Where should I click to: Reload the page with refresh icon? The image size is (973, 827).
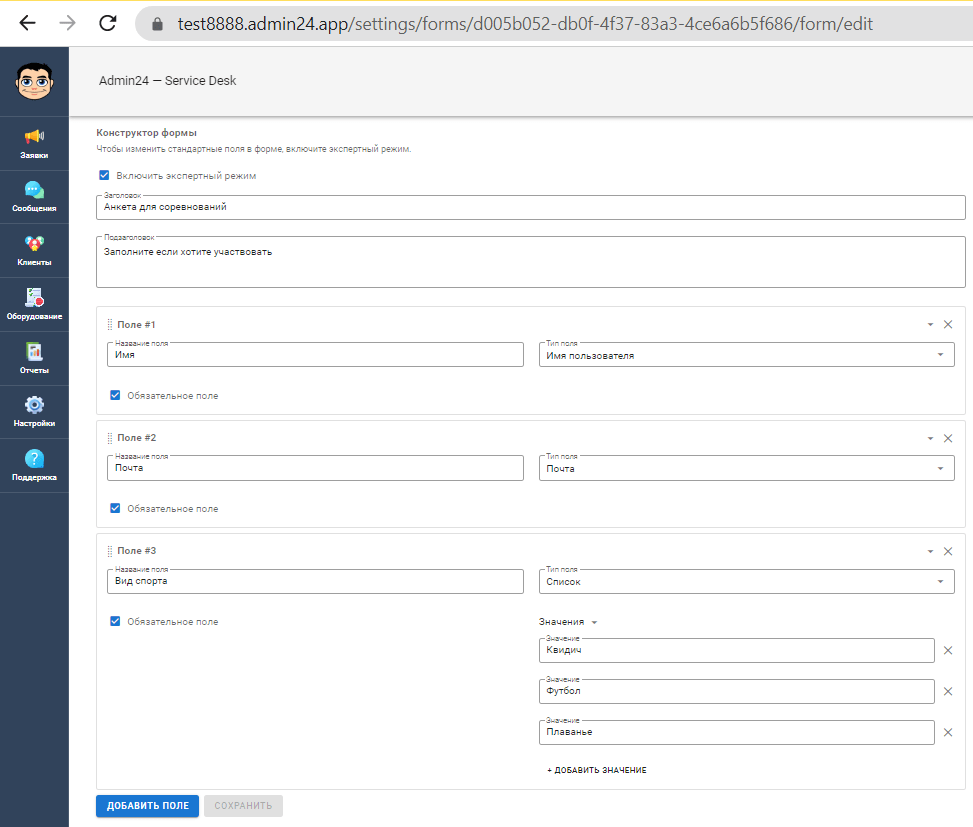[108, 24]
